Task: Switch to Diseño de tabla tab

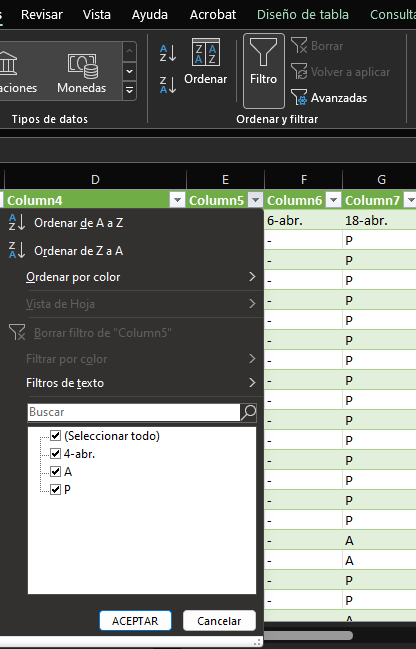Action: [303, 14]
